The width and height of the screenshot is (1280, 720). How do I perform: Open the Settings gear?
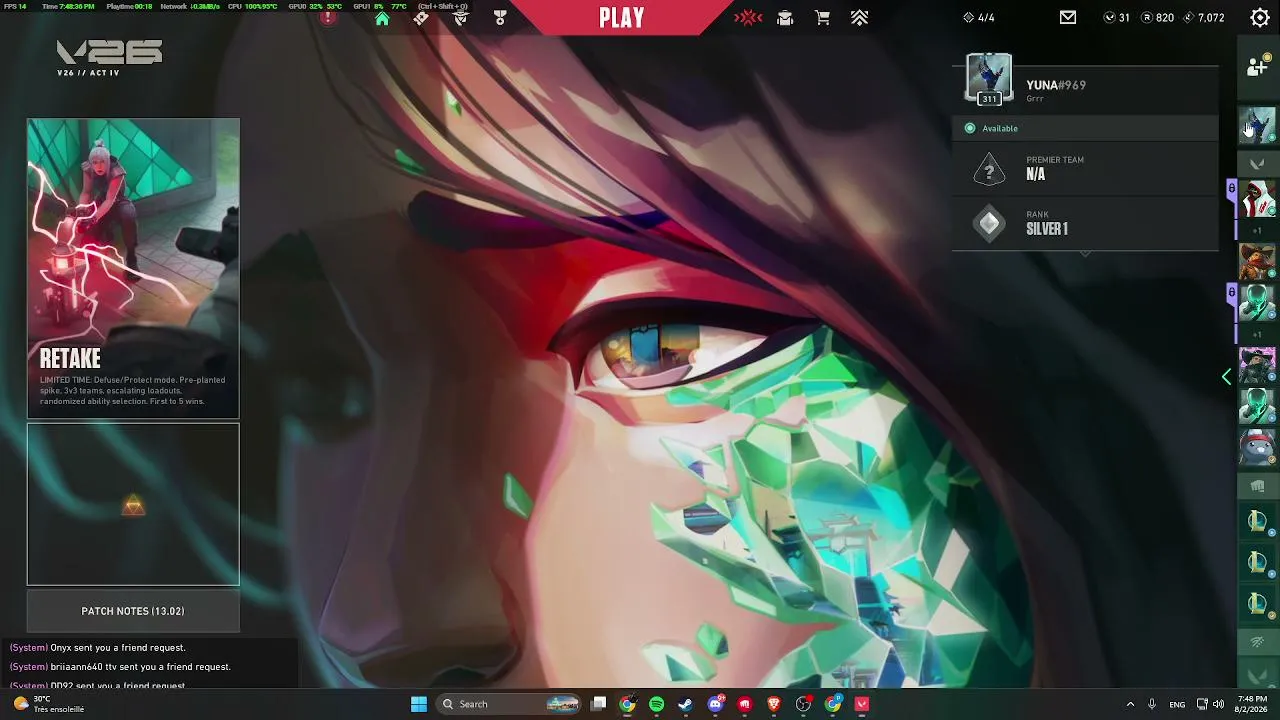tap(1260, 18)
